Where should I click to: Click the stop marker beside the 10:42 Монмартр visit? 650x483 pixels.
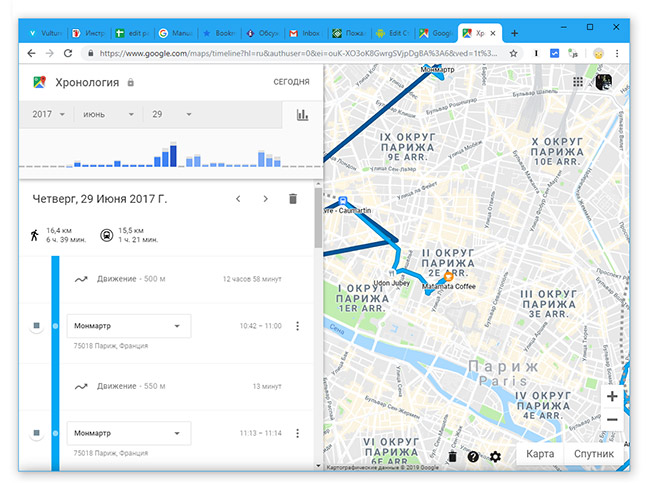click(x=36, y=326)
